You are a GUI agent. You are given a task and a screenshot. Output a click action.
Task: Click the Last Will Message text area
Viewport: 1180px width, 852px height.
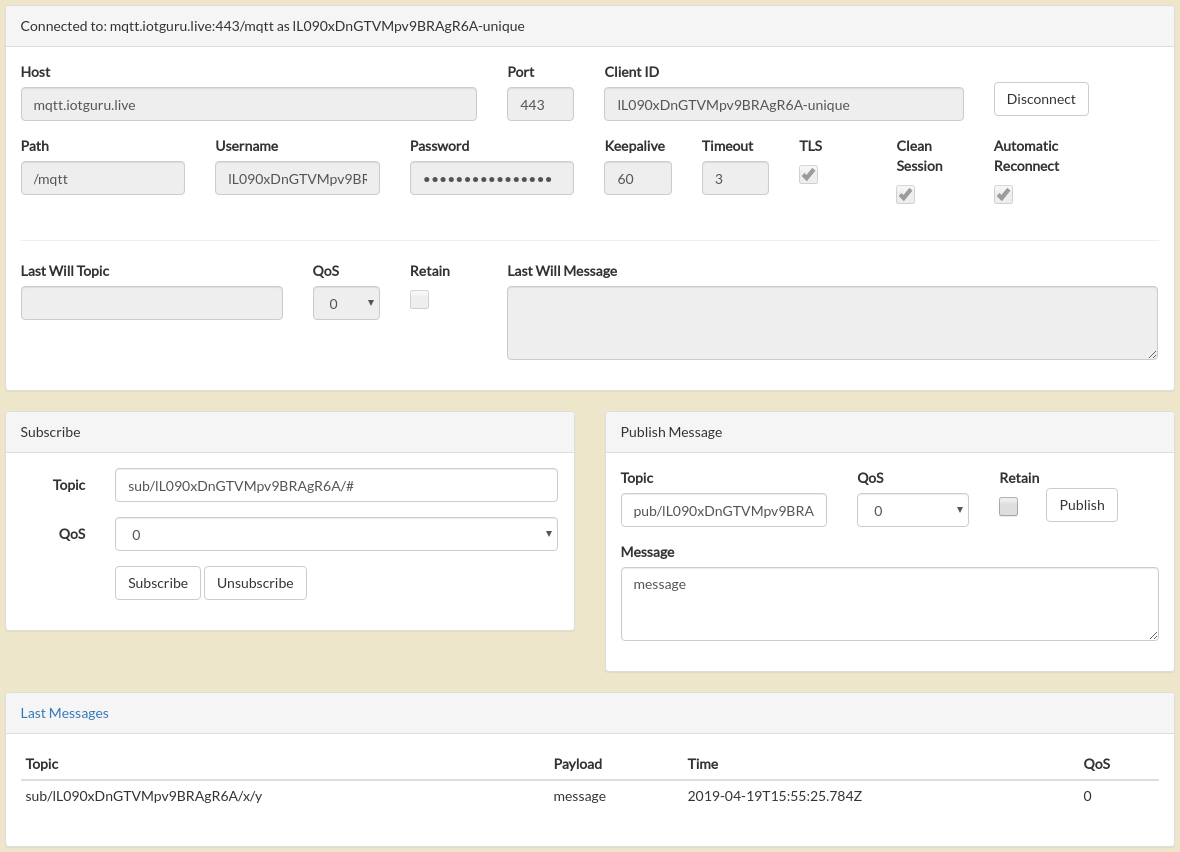click(x=832, y=322)
